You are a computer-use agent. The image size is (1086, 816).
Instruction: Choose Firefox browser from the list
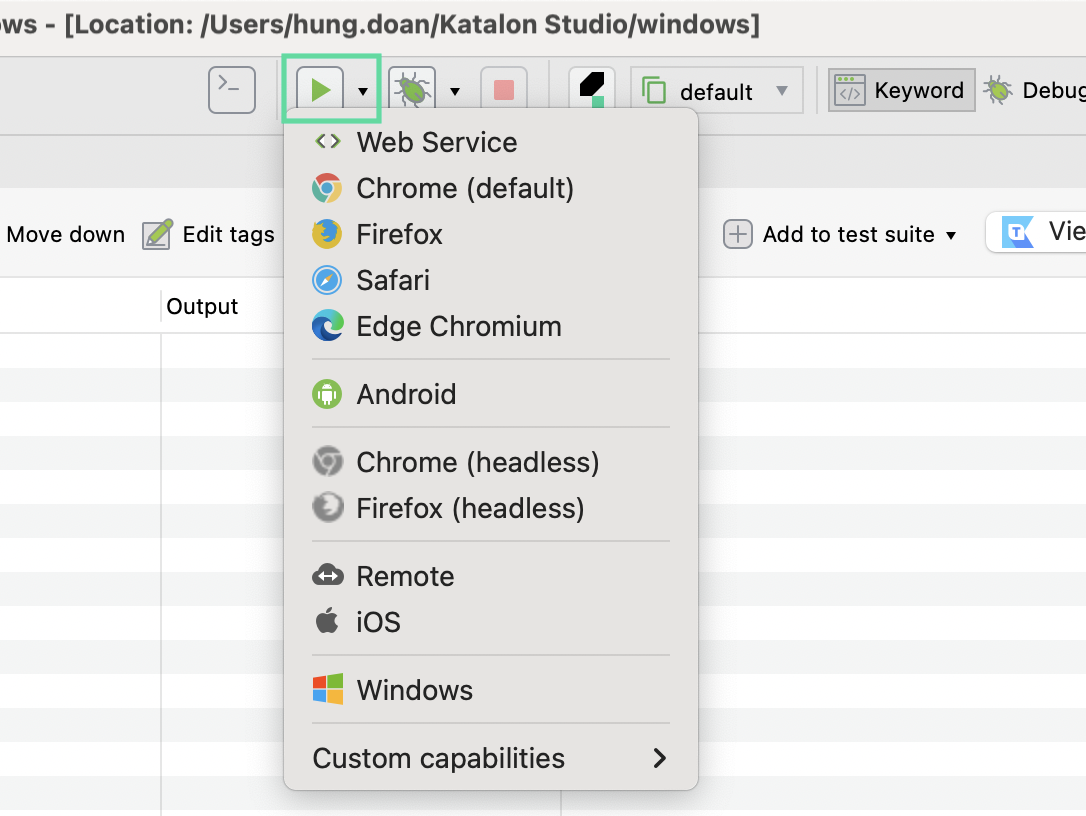399,234
